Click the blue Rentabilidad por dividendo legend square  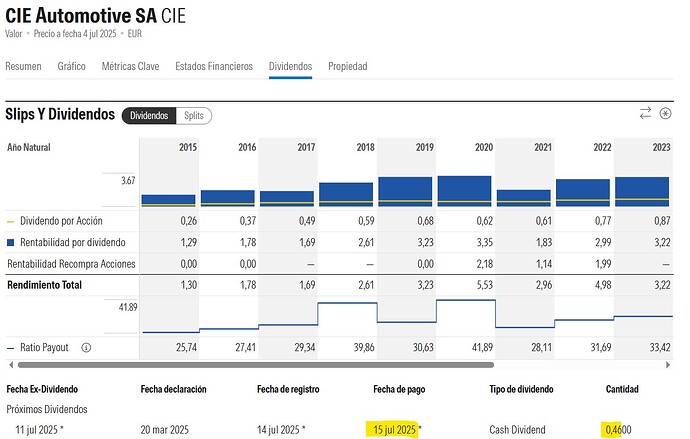click(11, 242)
